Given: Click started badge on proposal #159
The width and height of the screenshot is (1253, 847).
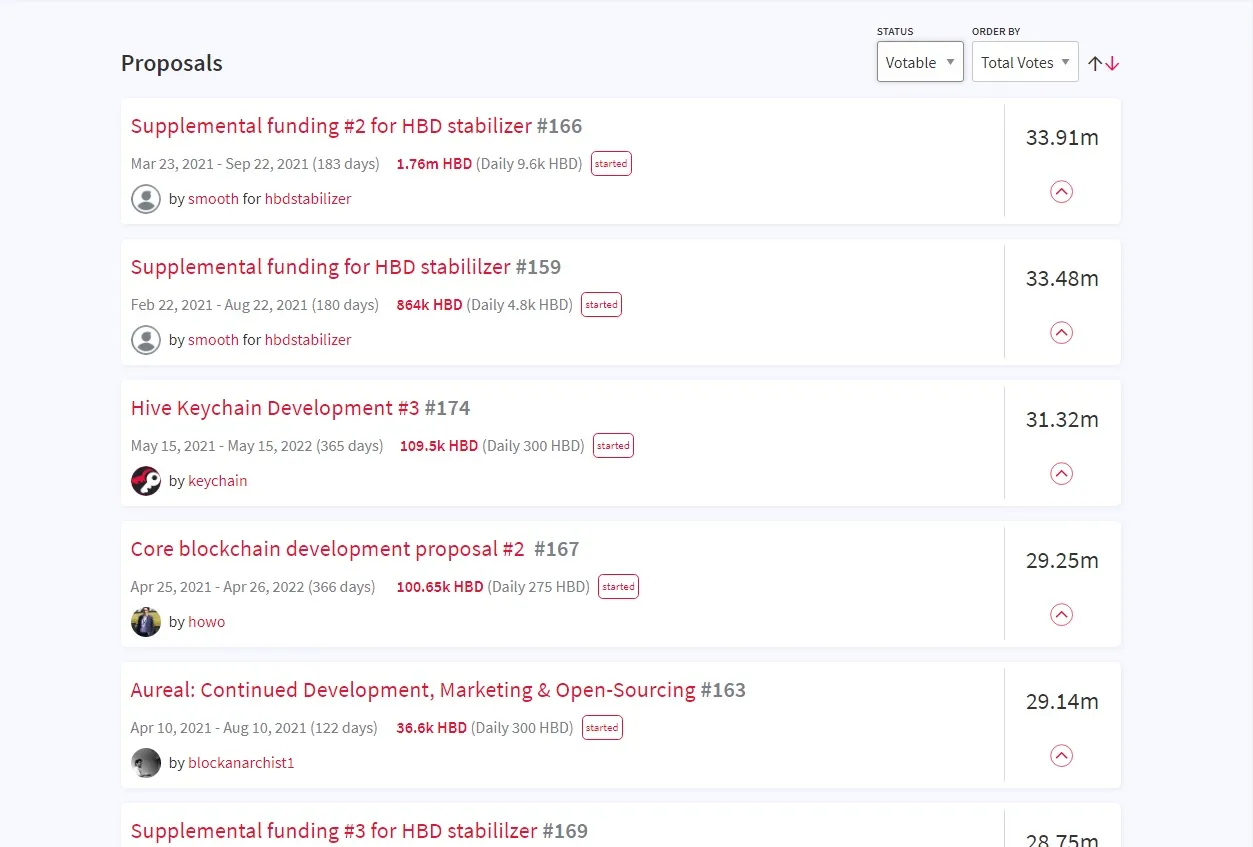Looking at the screenshot, I should click(601, 304).
